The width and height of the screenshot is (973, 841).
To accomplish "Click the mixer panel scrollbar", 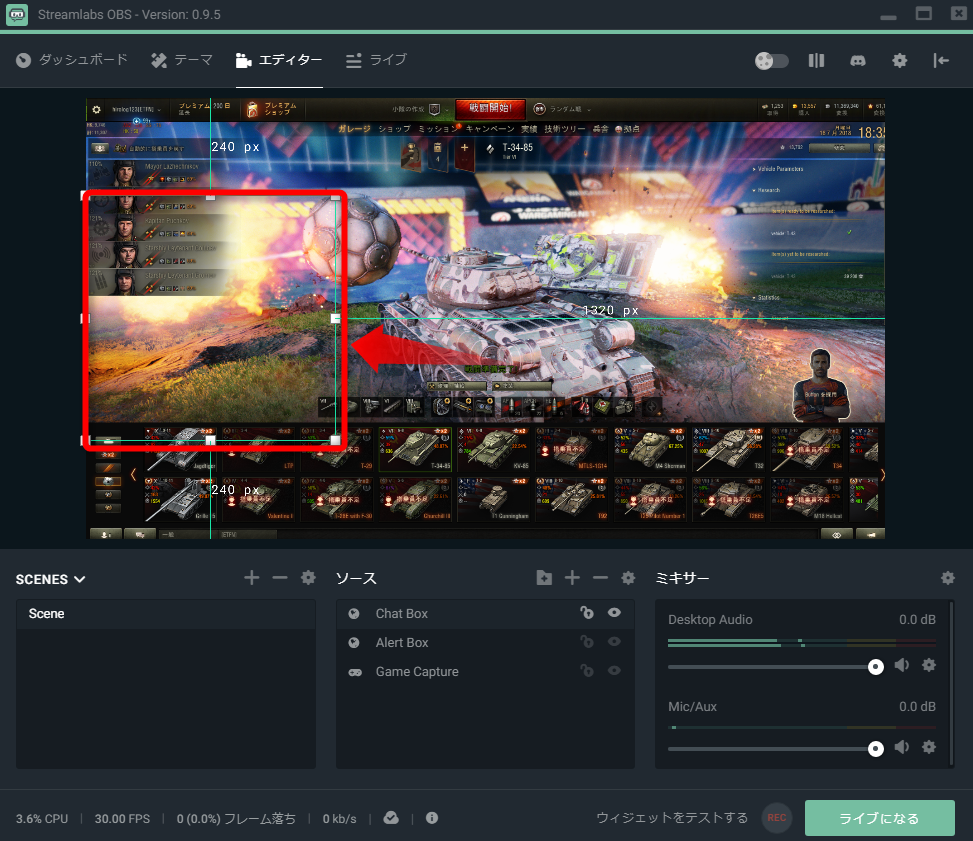I will 952,683.
